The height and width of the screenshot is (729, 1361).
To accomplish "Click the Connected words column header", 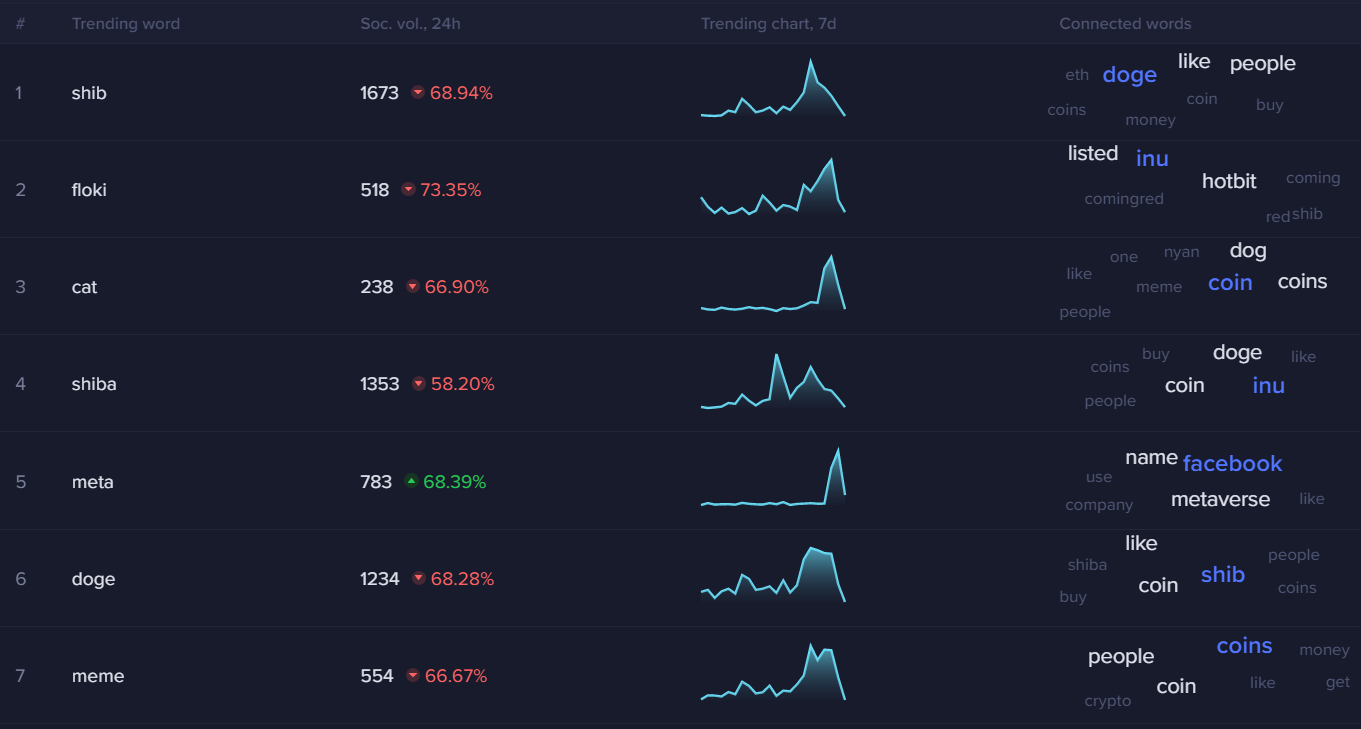I will (1125, 23).
